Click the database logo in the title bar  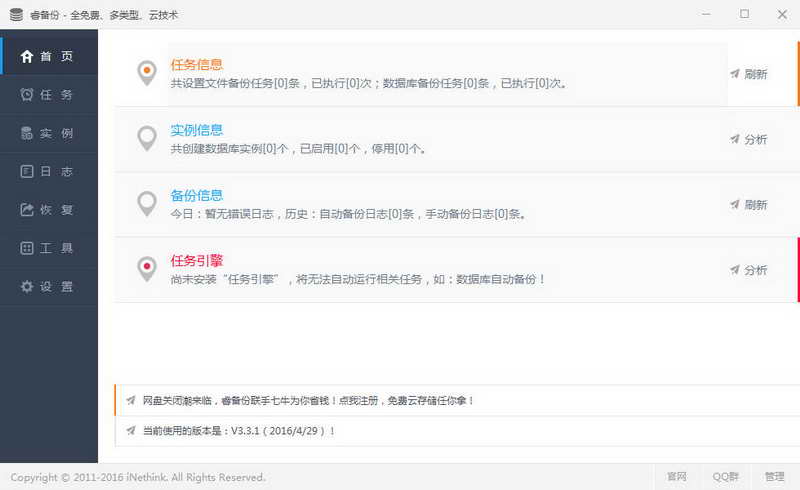(16, 15)
